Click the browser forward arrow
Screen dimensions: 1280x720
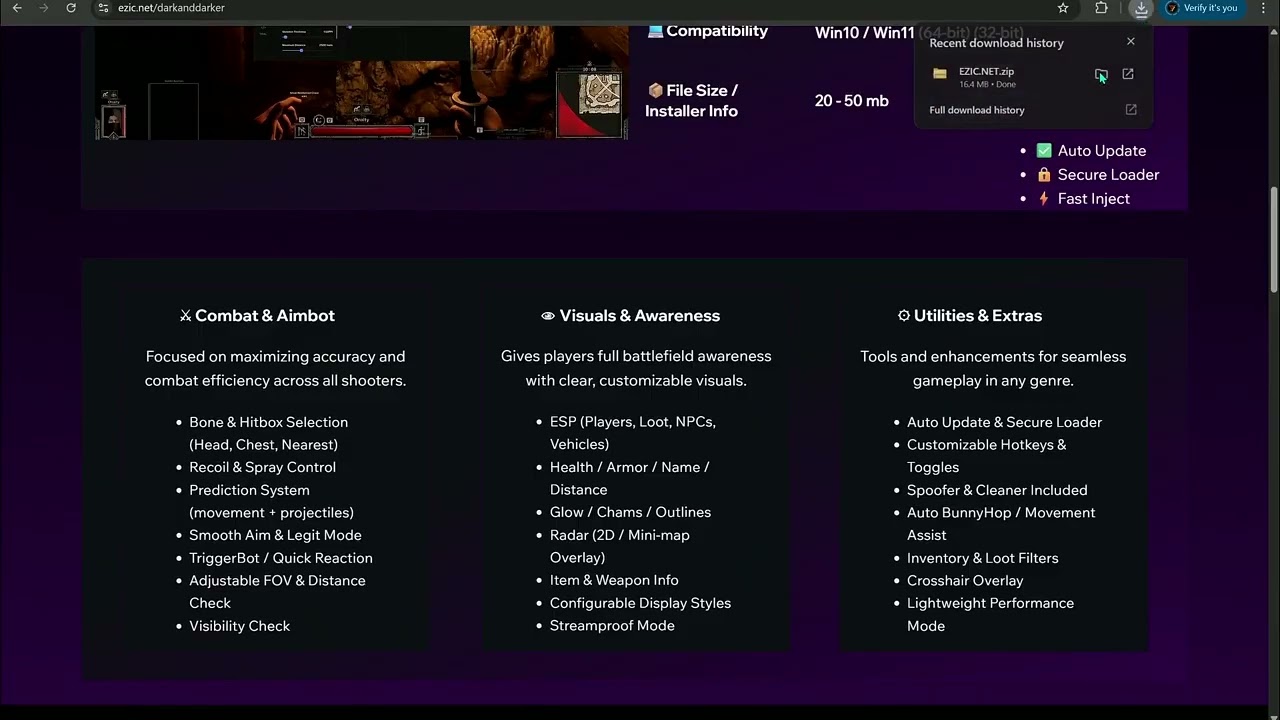click(44, 8)
